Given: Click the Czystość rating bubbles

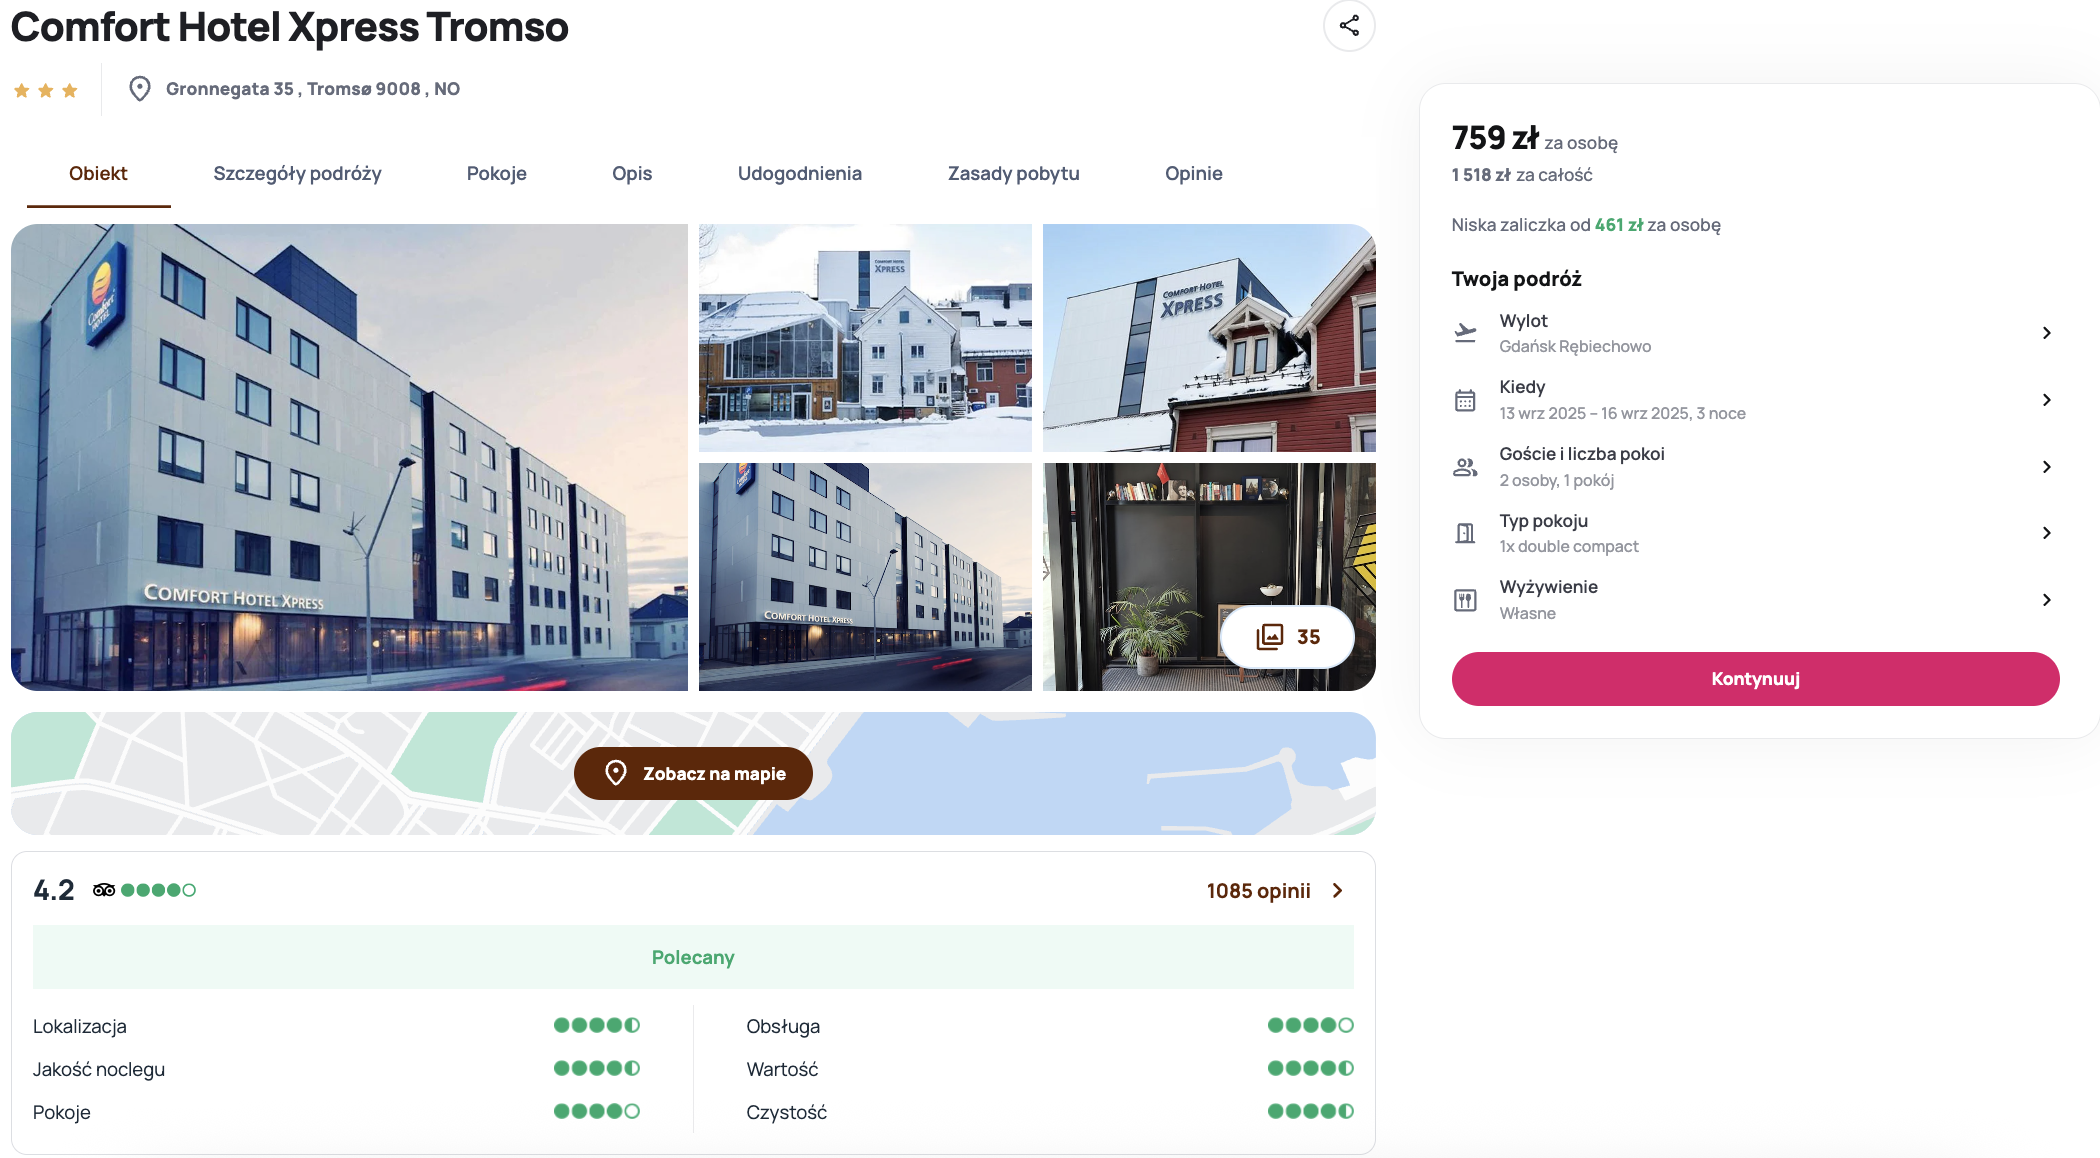Looking at the screenshot, I should (x=1310, y=1111).
